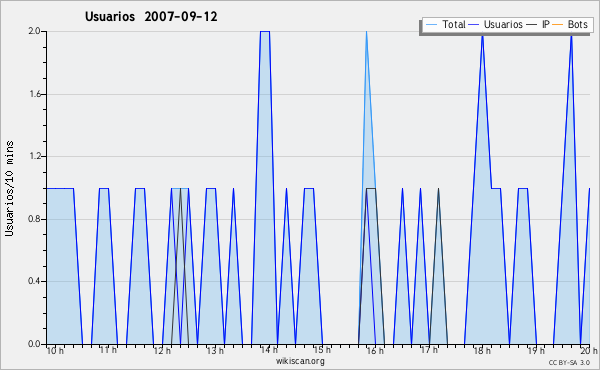
Task: Click the 'CC BY-SA 3.0' license text
Action: pyautogui.click(x=569, y=362)
